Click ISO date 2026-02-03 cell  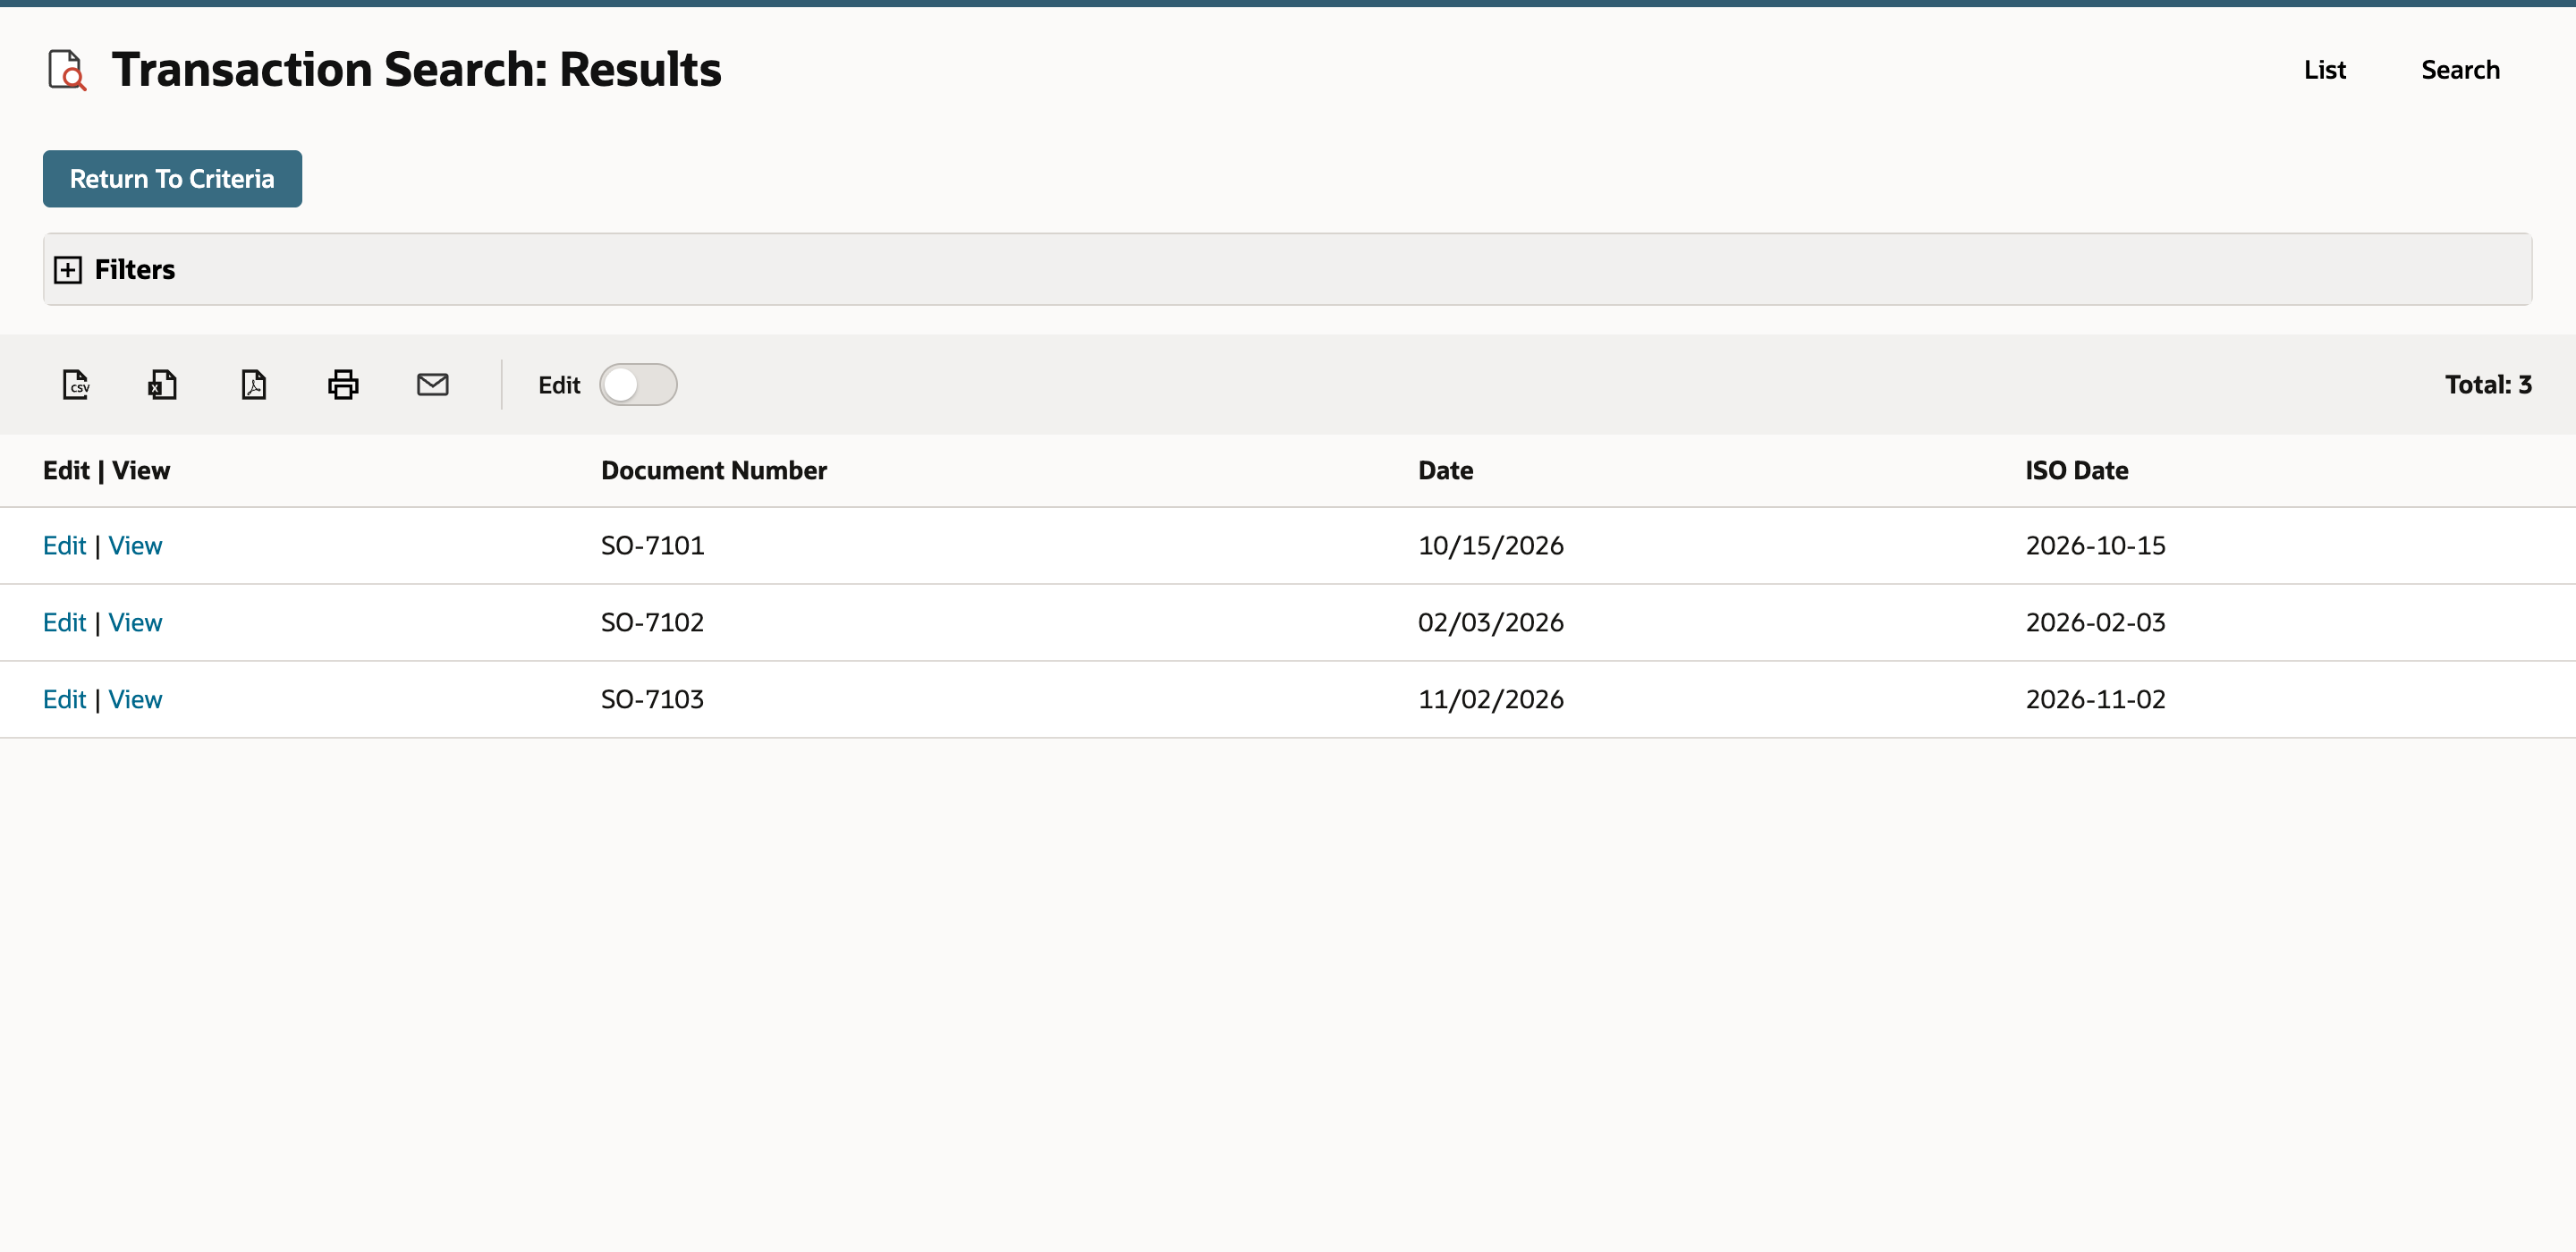point(2095,622)
